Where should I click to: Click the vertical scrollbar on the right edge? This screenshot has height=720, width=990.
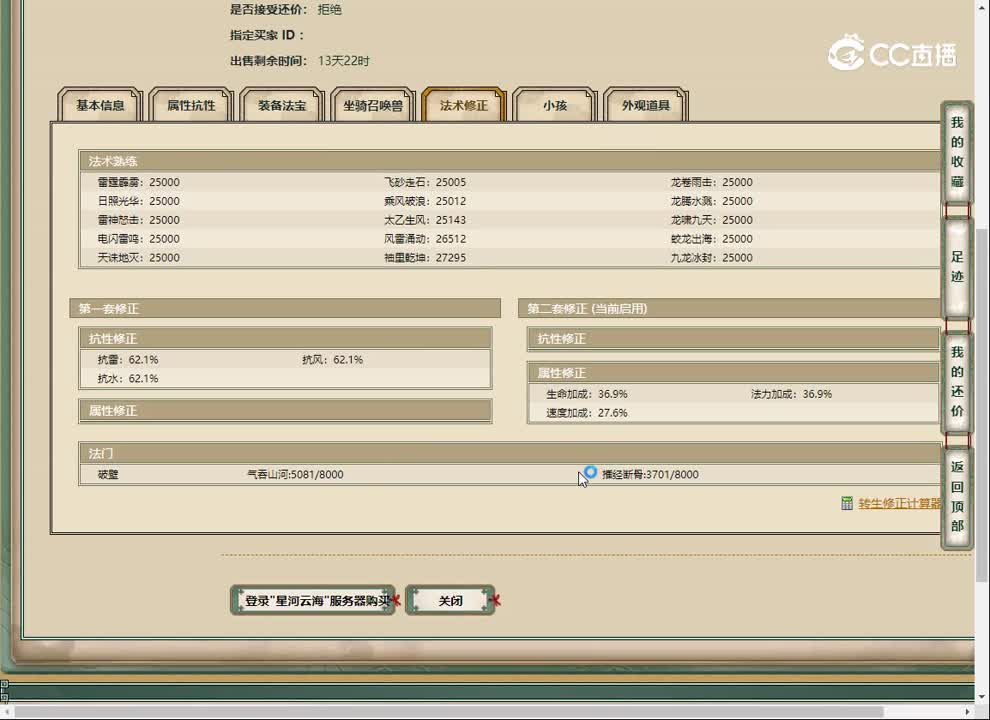tap(982, 400)
